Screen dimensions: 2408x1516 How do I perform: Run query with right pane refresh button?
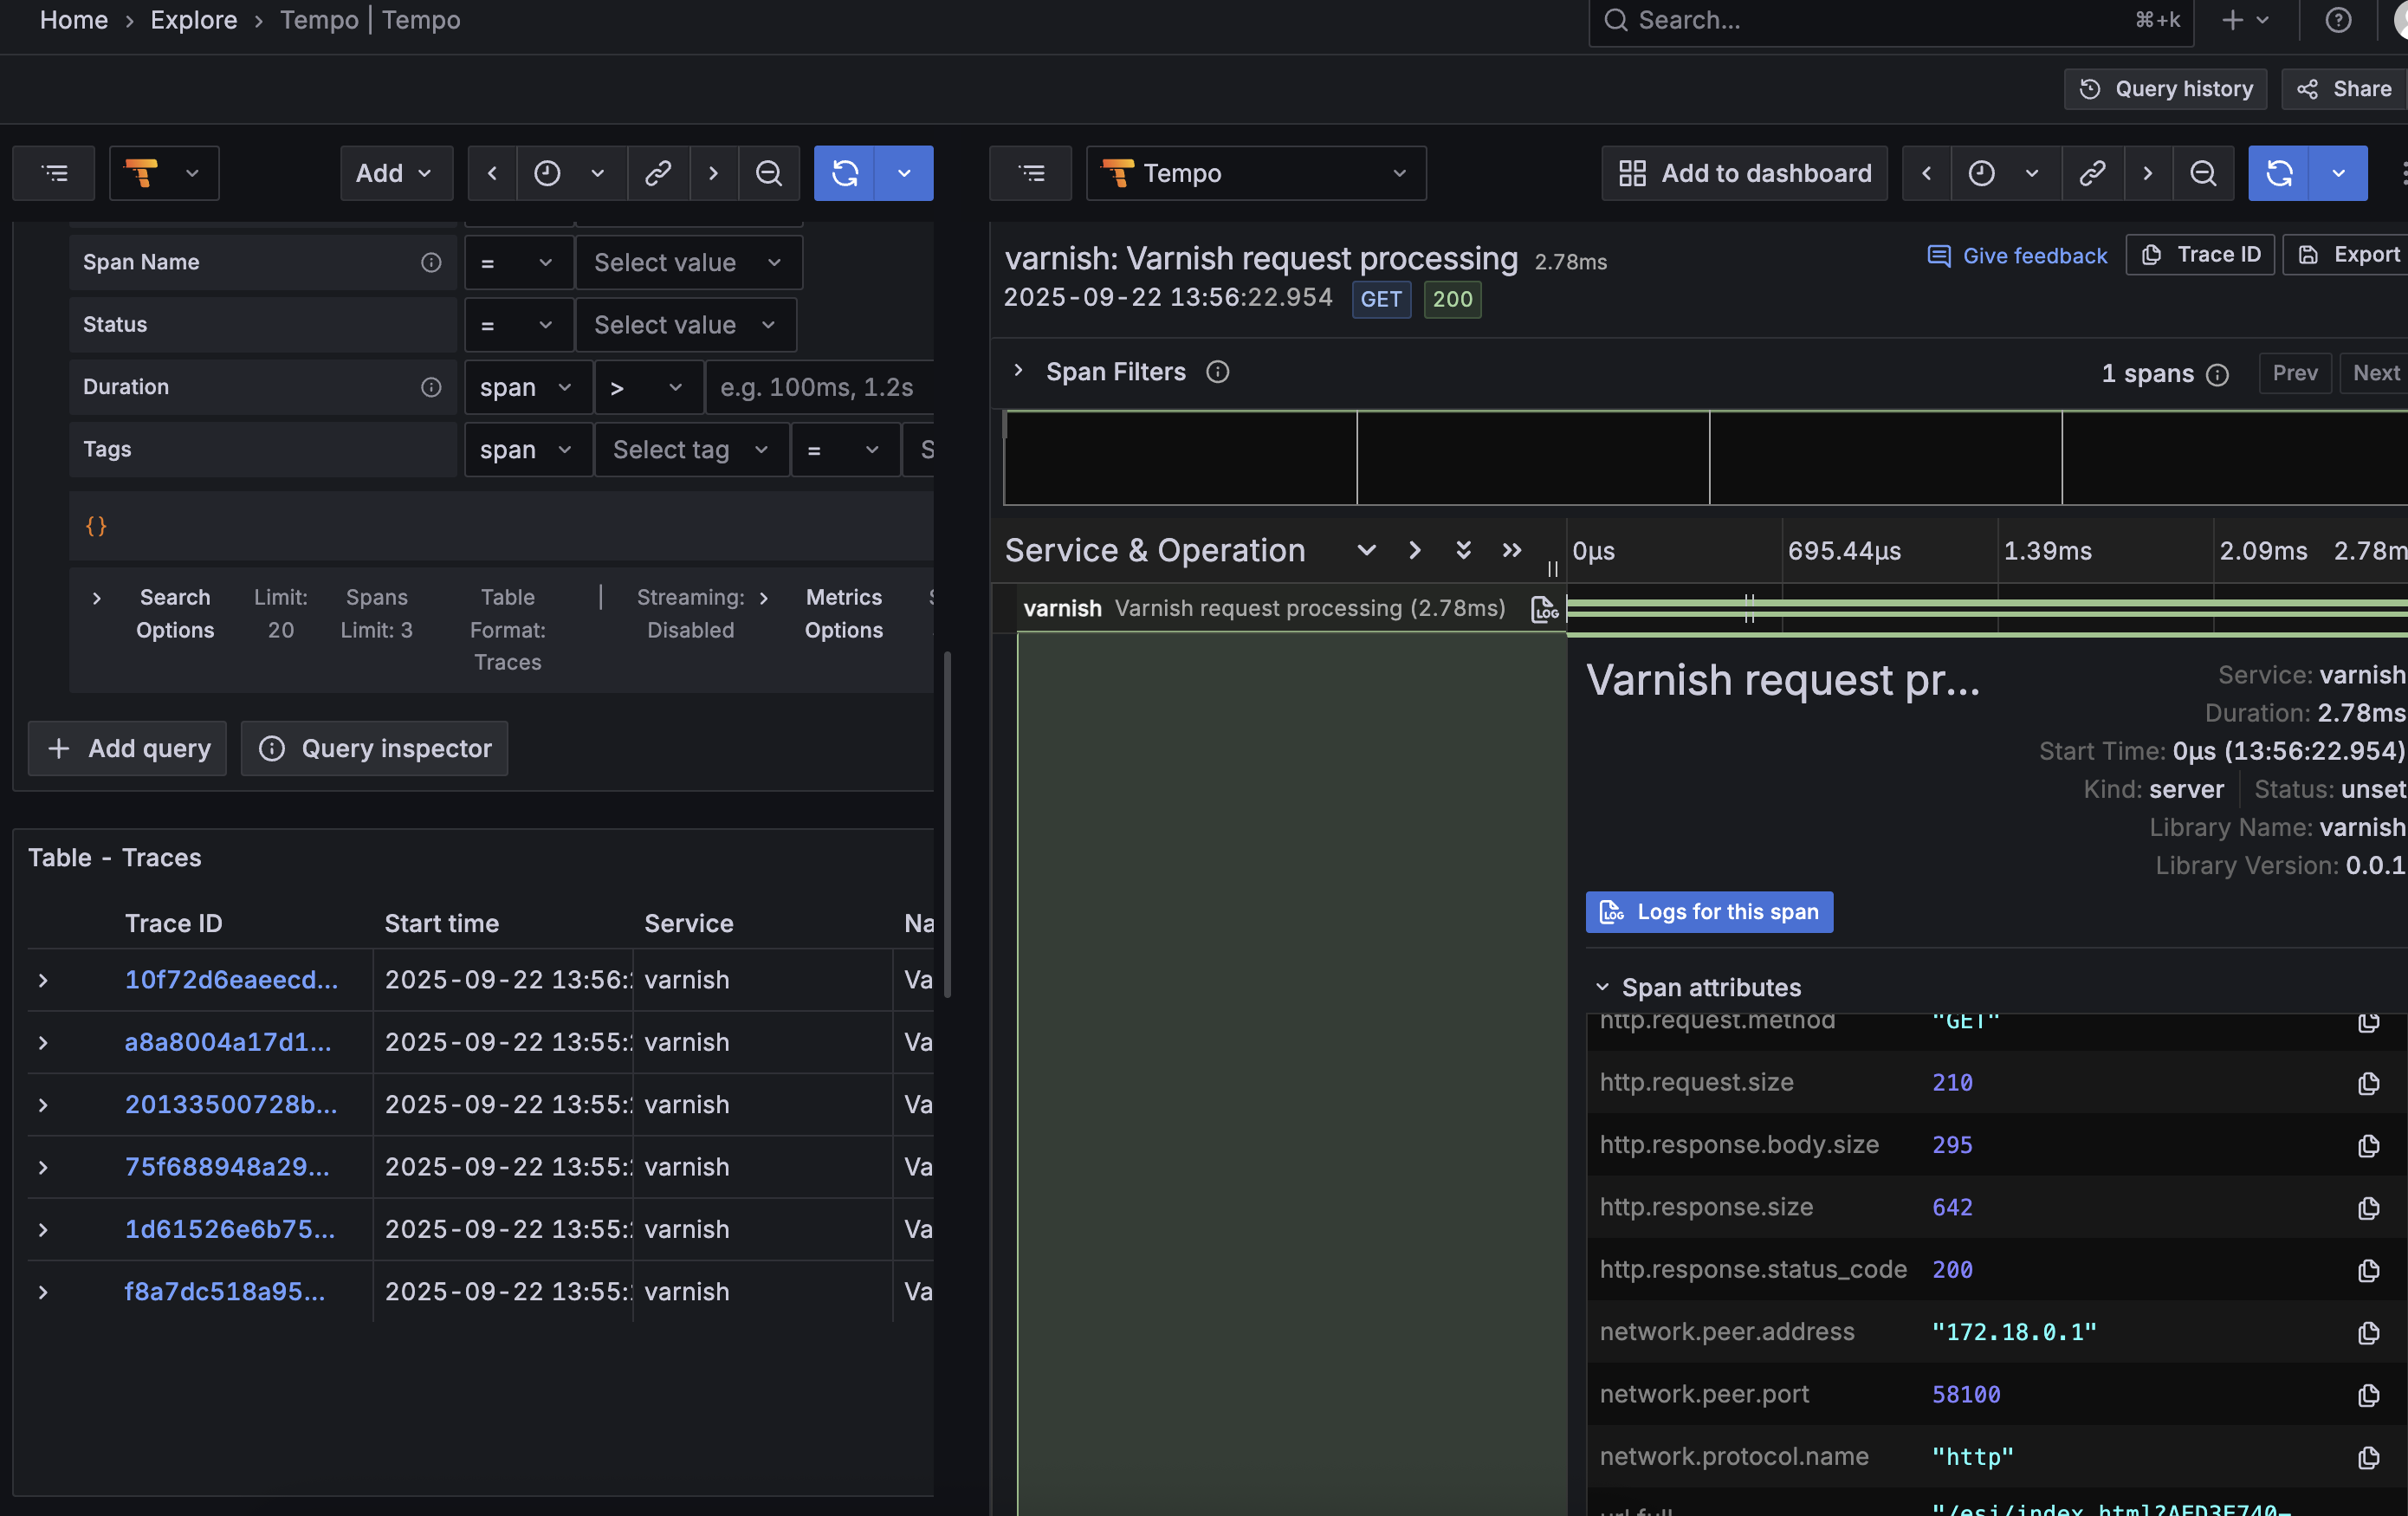[2278, 173]
